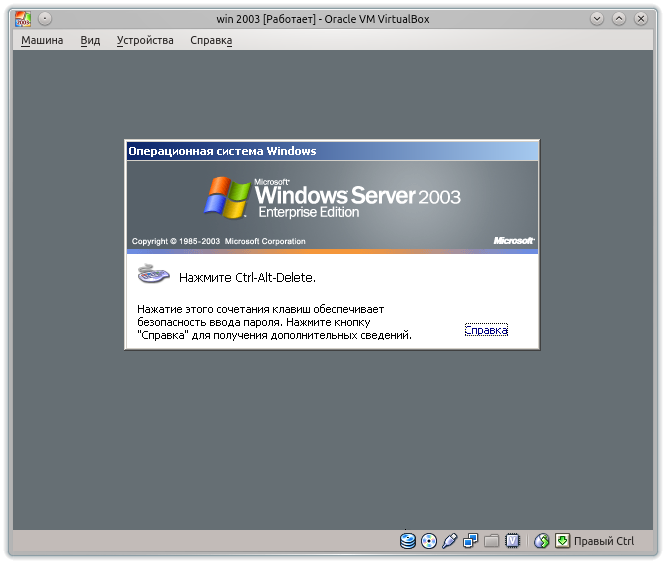This screenshot has height=564, width=666.
Task: Click the Правый Ctrl host key label
Action: click(x=604, y=541)
